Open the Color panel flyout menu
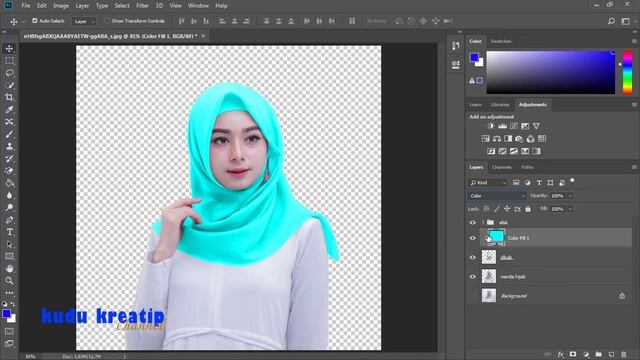The image size is (640, 360). tap(634, 41)
